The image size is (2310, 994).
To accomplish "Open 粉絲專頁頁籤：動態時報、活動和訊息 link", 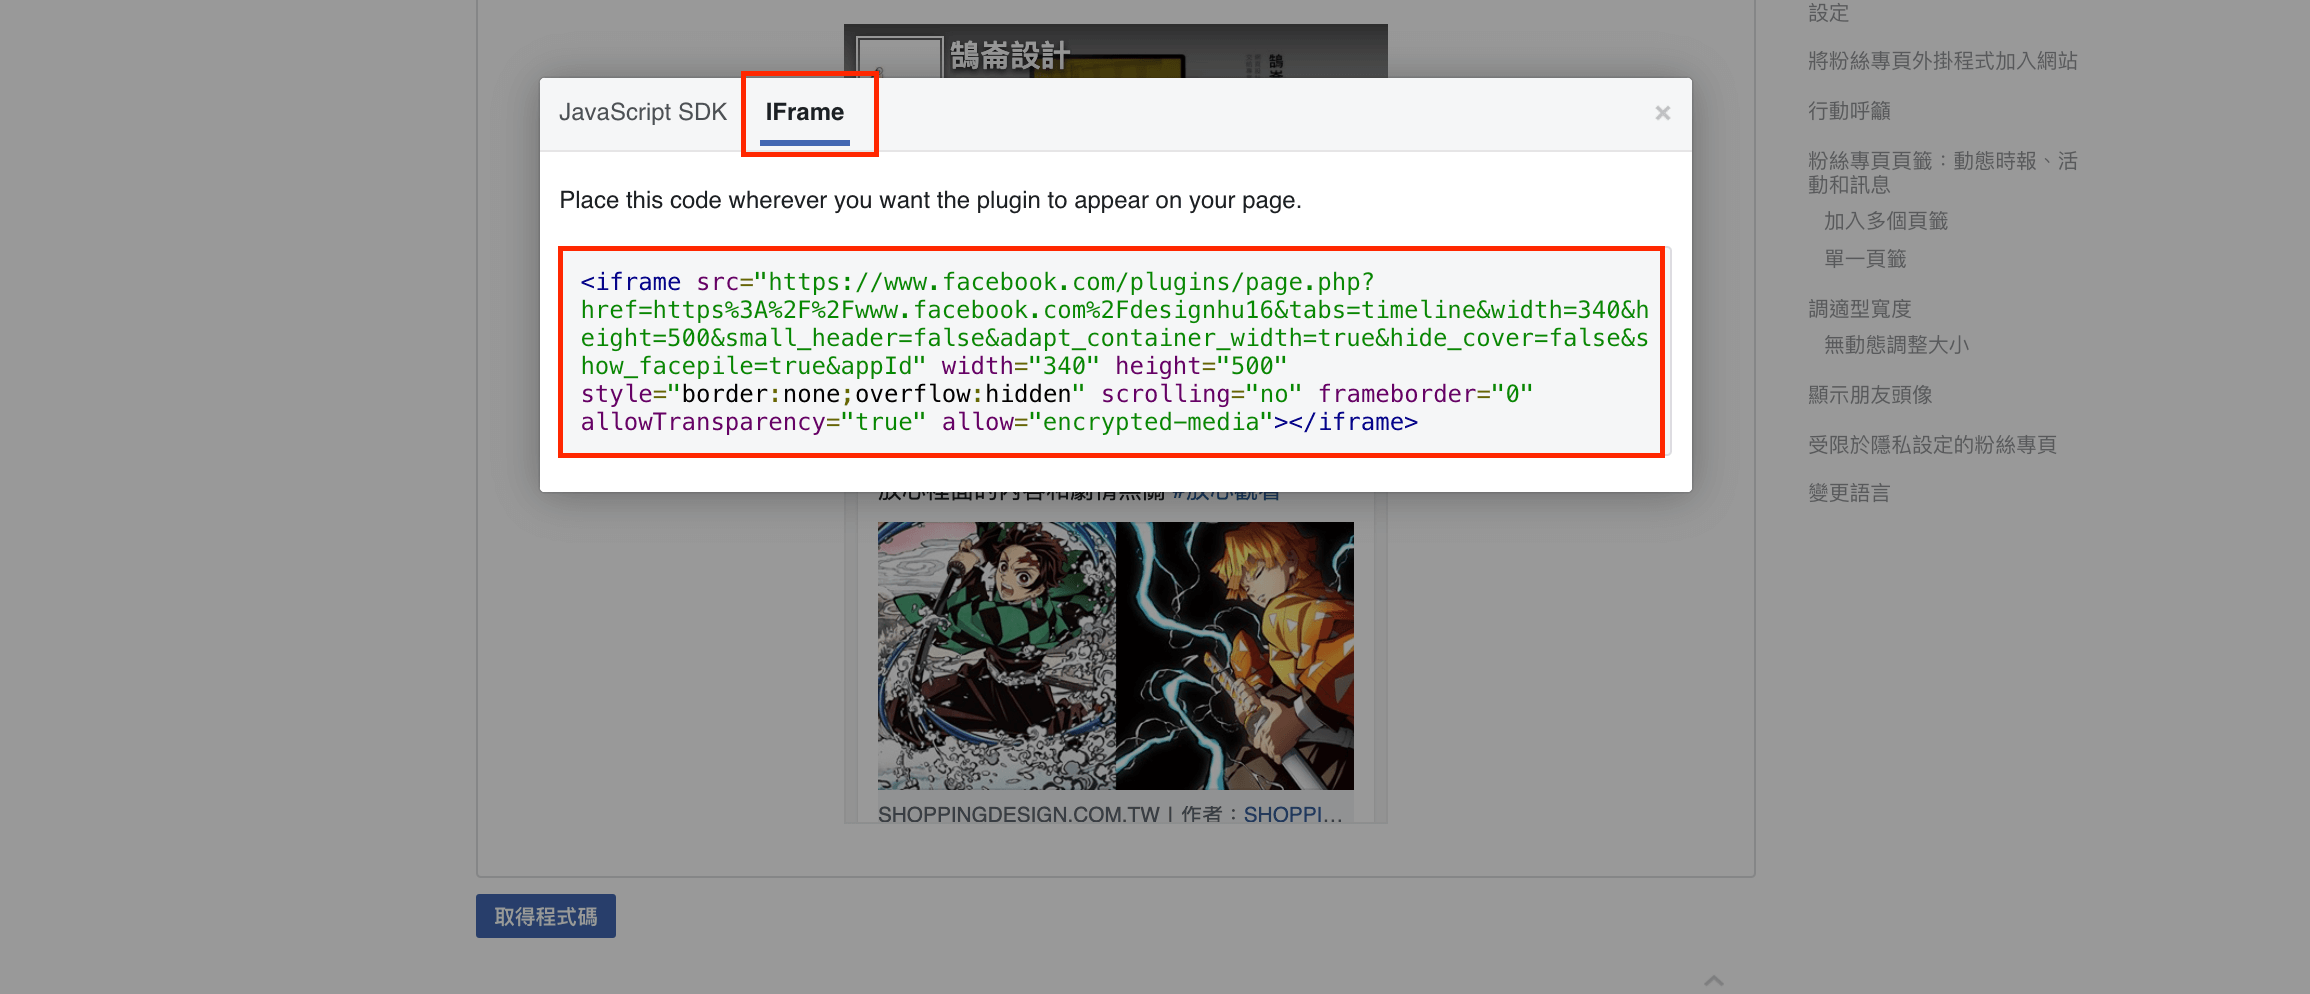I will [x=1943, y=173].
